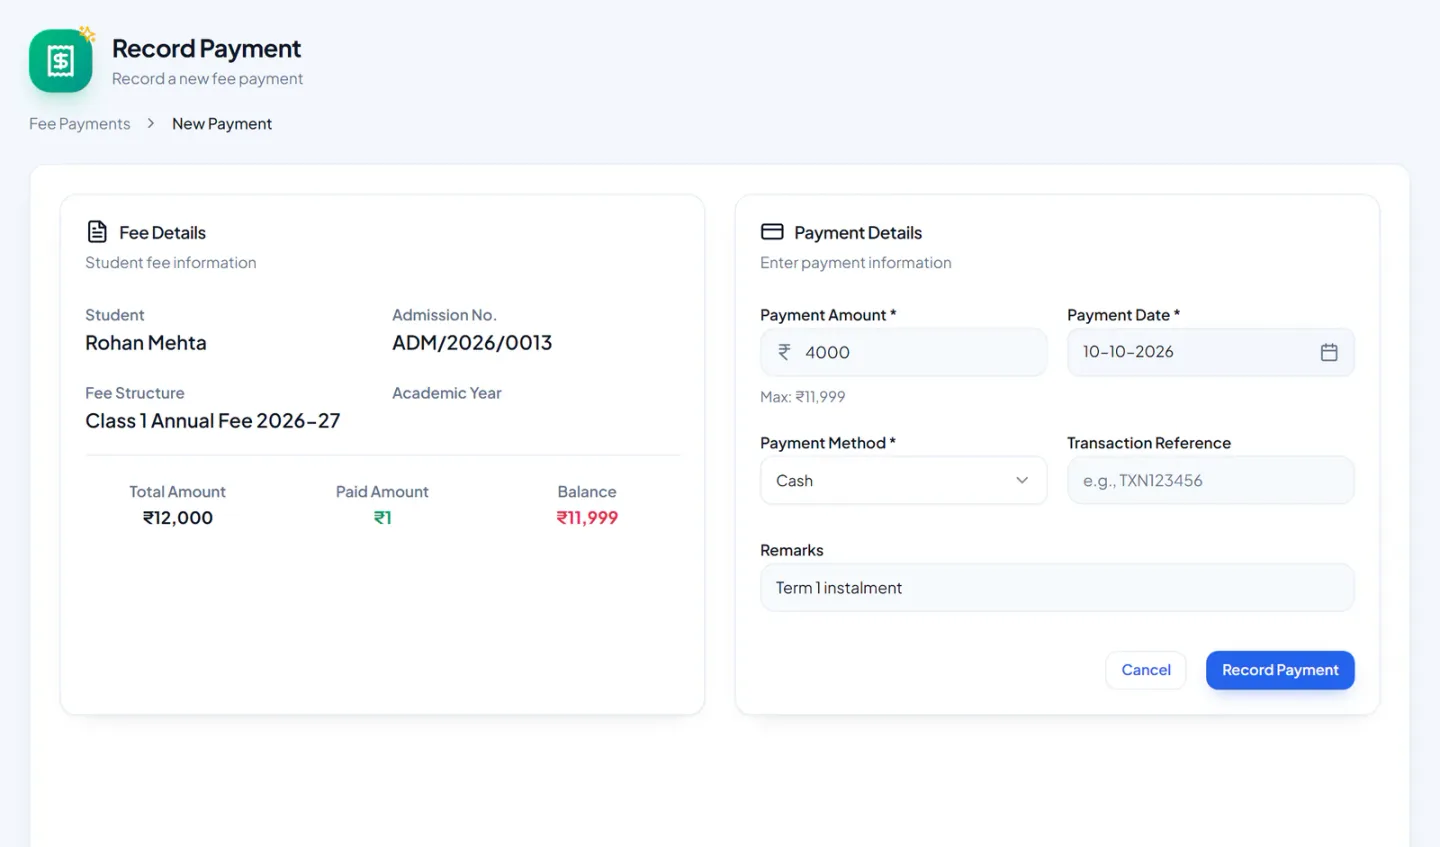Click the rupee symbol in Payment Amount
Image resolution: width=1440 pixels, height=847 pixels.
(x=784, y=352)
